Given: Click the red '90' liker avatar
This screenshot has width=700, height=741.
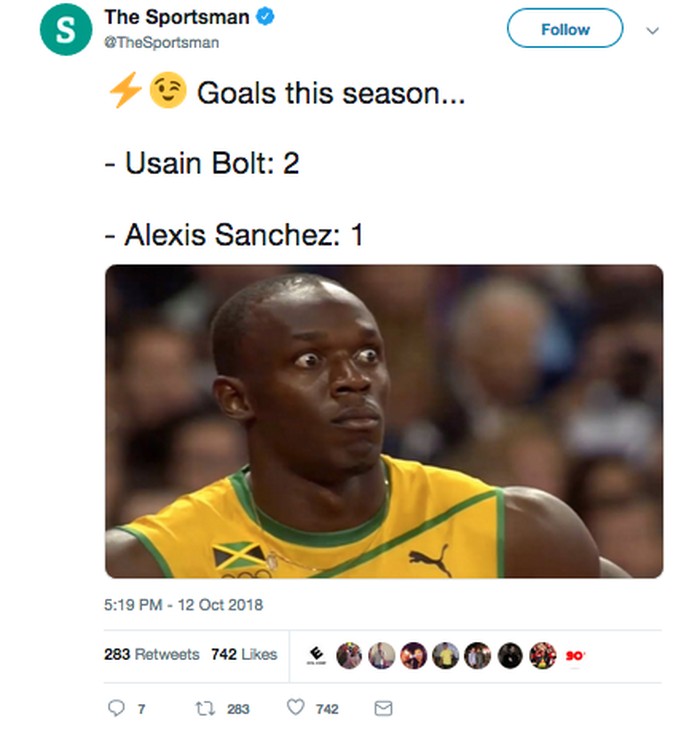Looking at the screenshot, I should (x=575, y=655).
